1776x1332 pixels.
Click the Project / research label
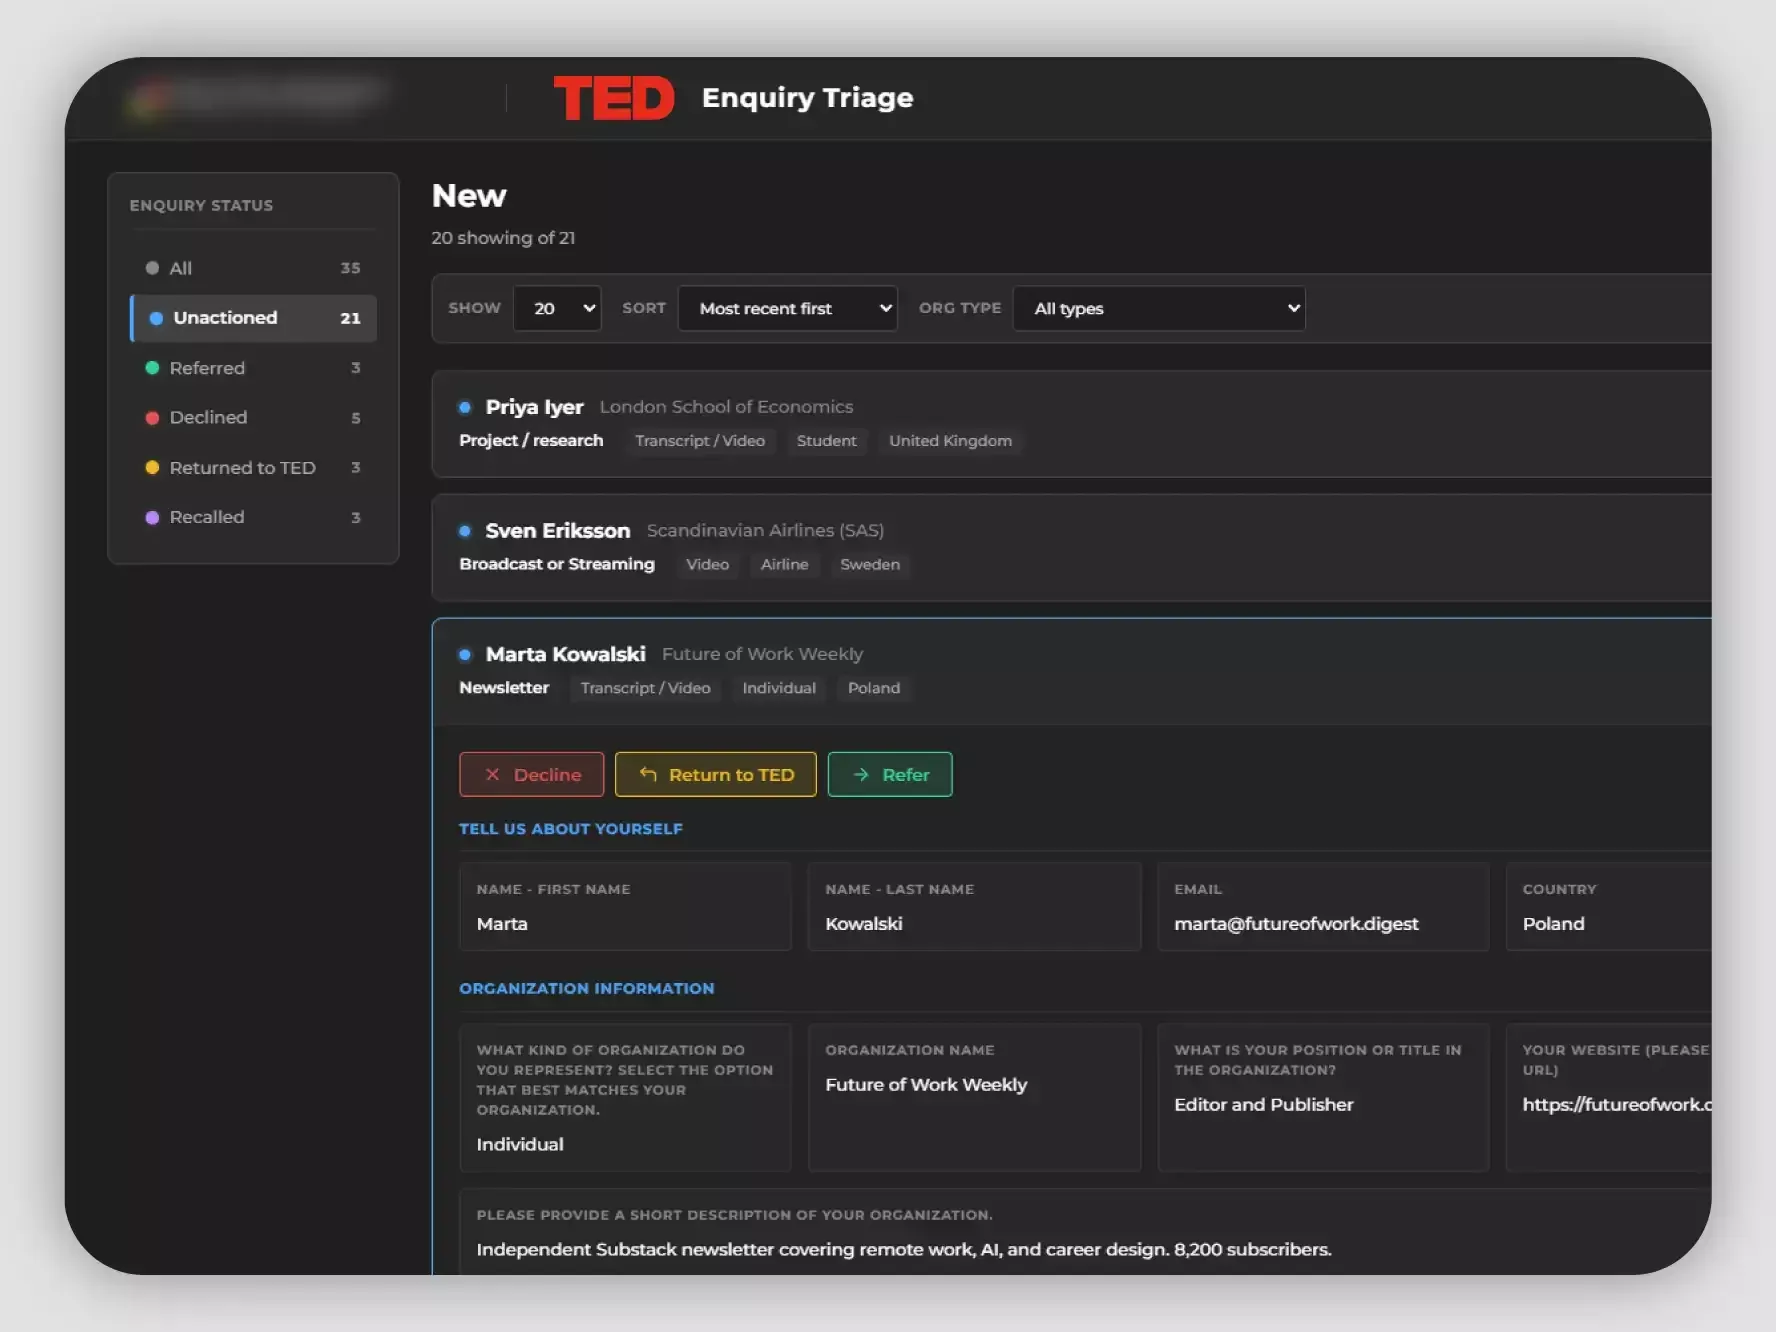click(x=531, y=441)
